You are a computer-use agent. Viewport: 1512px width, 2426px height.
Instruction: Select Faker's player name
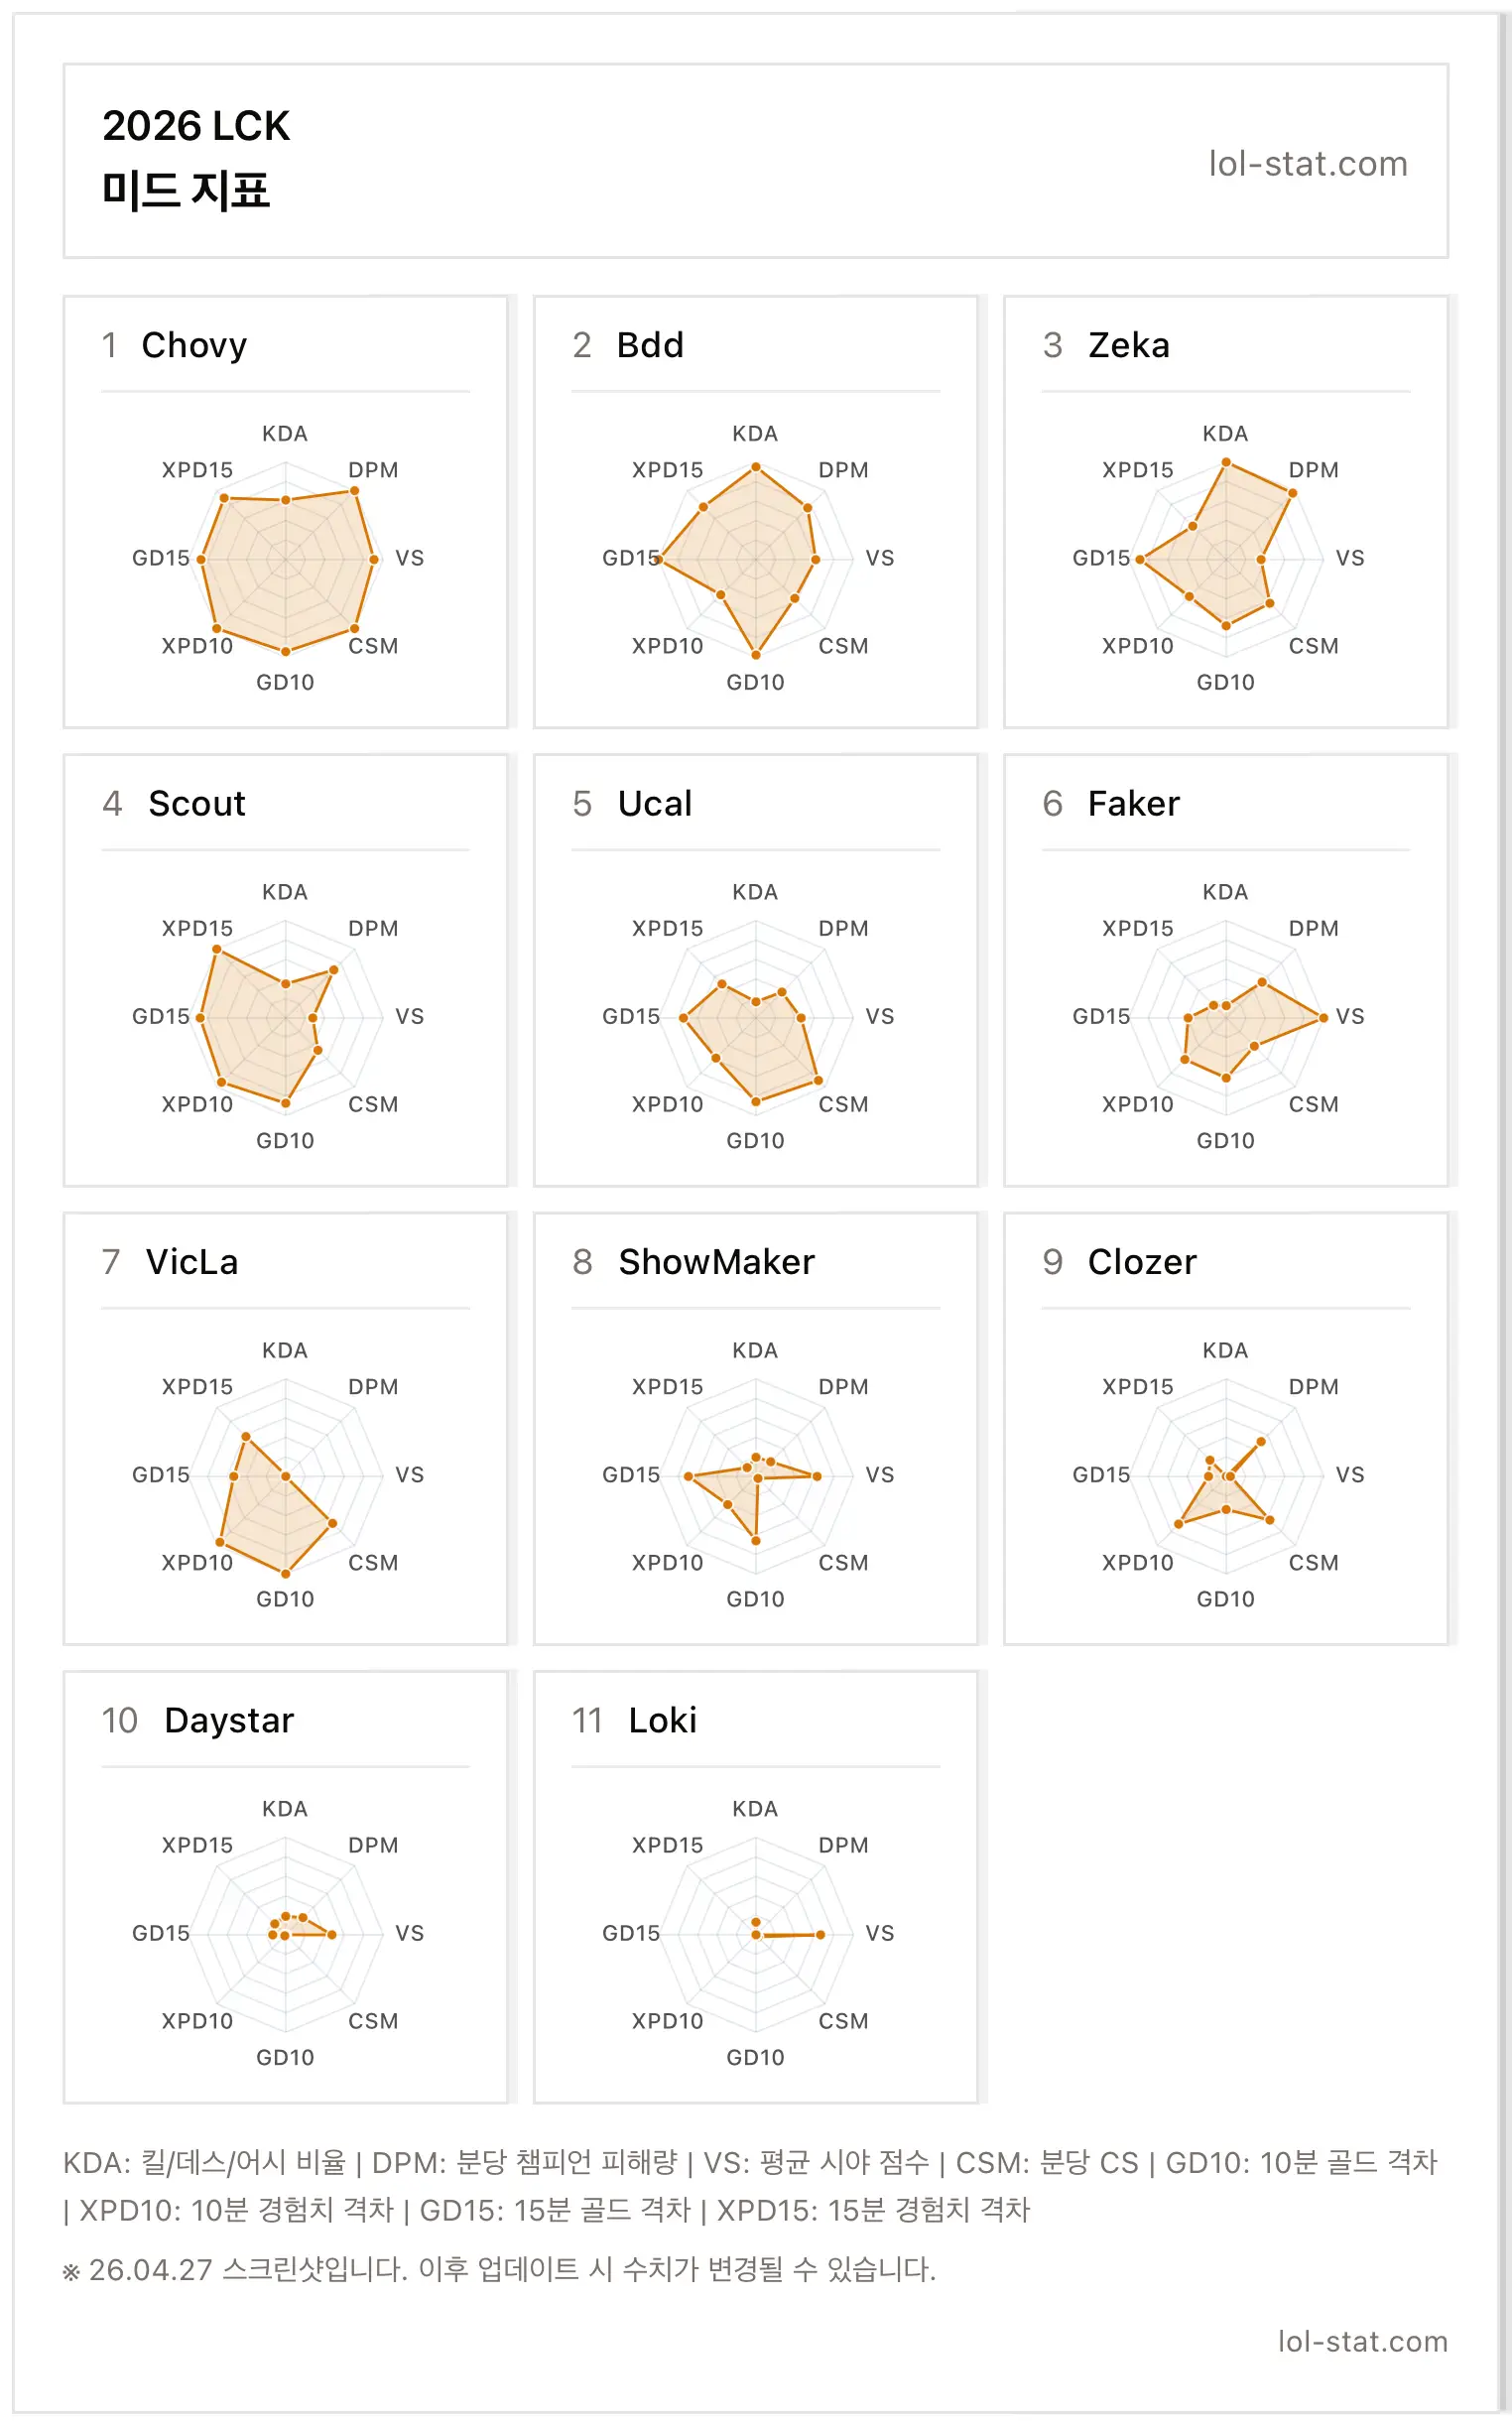(1133, 803)
